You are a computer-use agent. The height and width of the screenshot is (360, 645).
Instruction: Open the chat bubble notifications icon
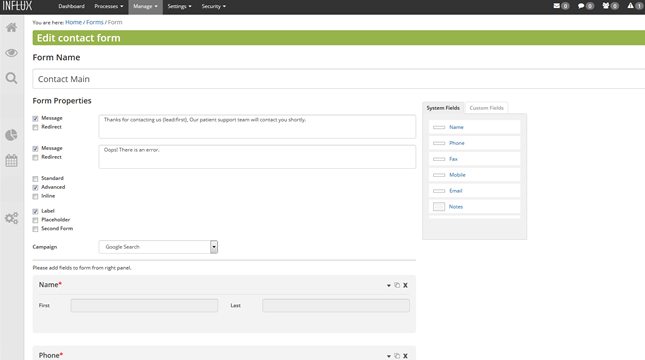click(x=581, y=6)
